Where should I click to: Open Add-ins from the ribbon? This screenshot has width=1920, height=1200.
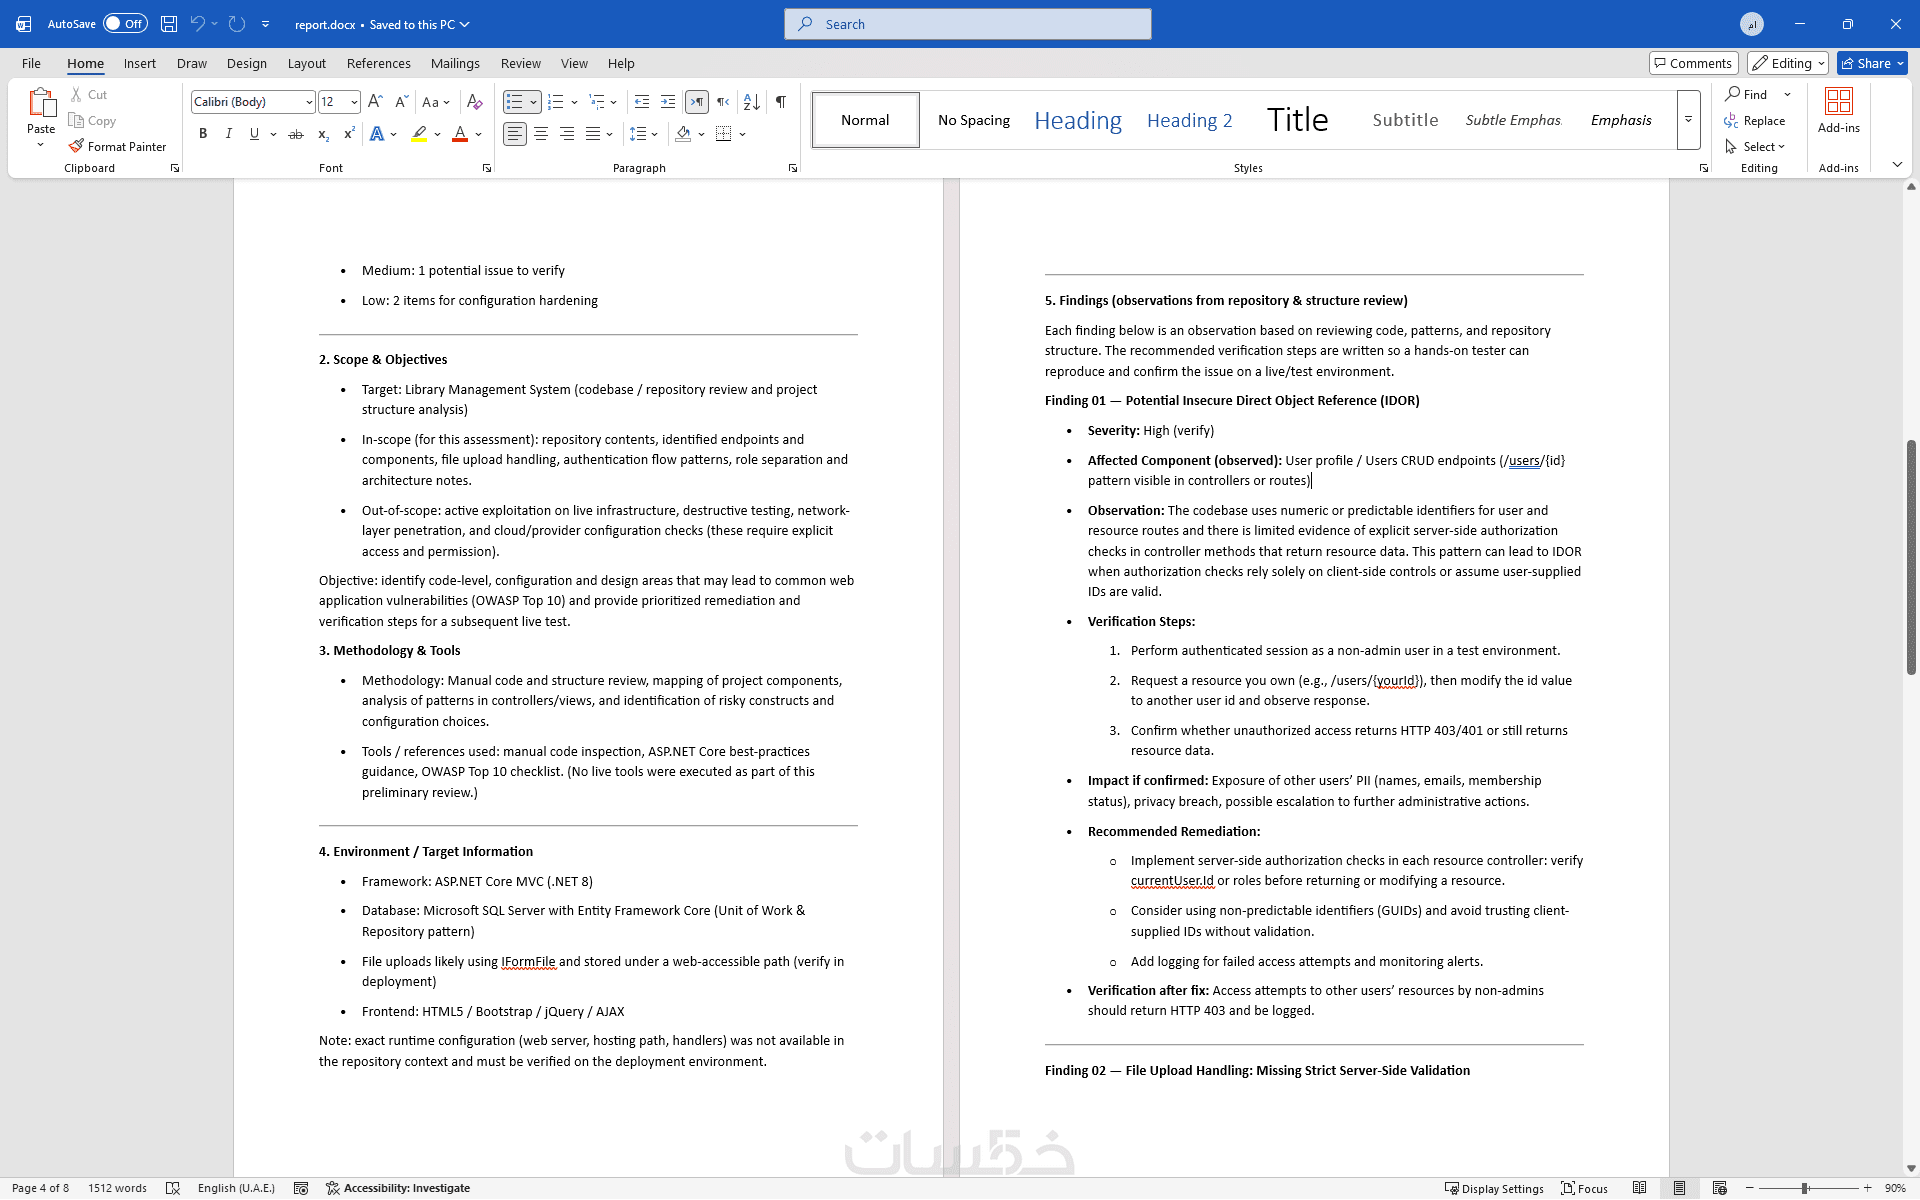[x=1838, y=110]
